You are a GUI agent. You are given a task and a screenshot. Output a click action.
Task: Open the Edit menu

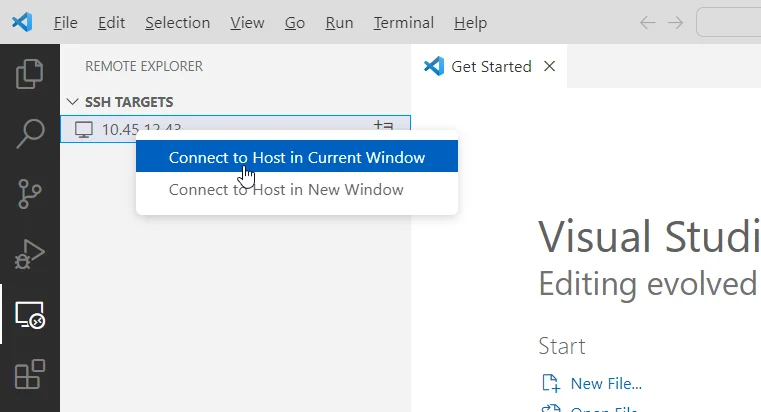point(111,23)
